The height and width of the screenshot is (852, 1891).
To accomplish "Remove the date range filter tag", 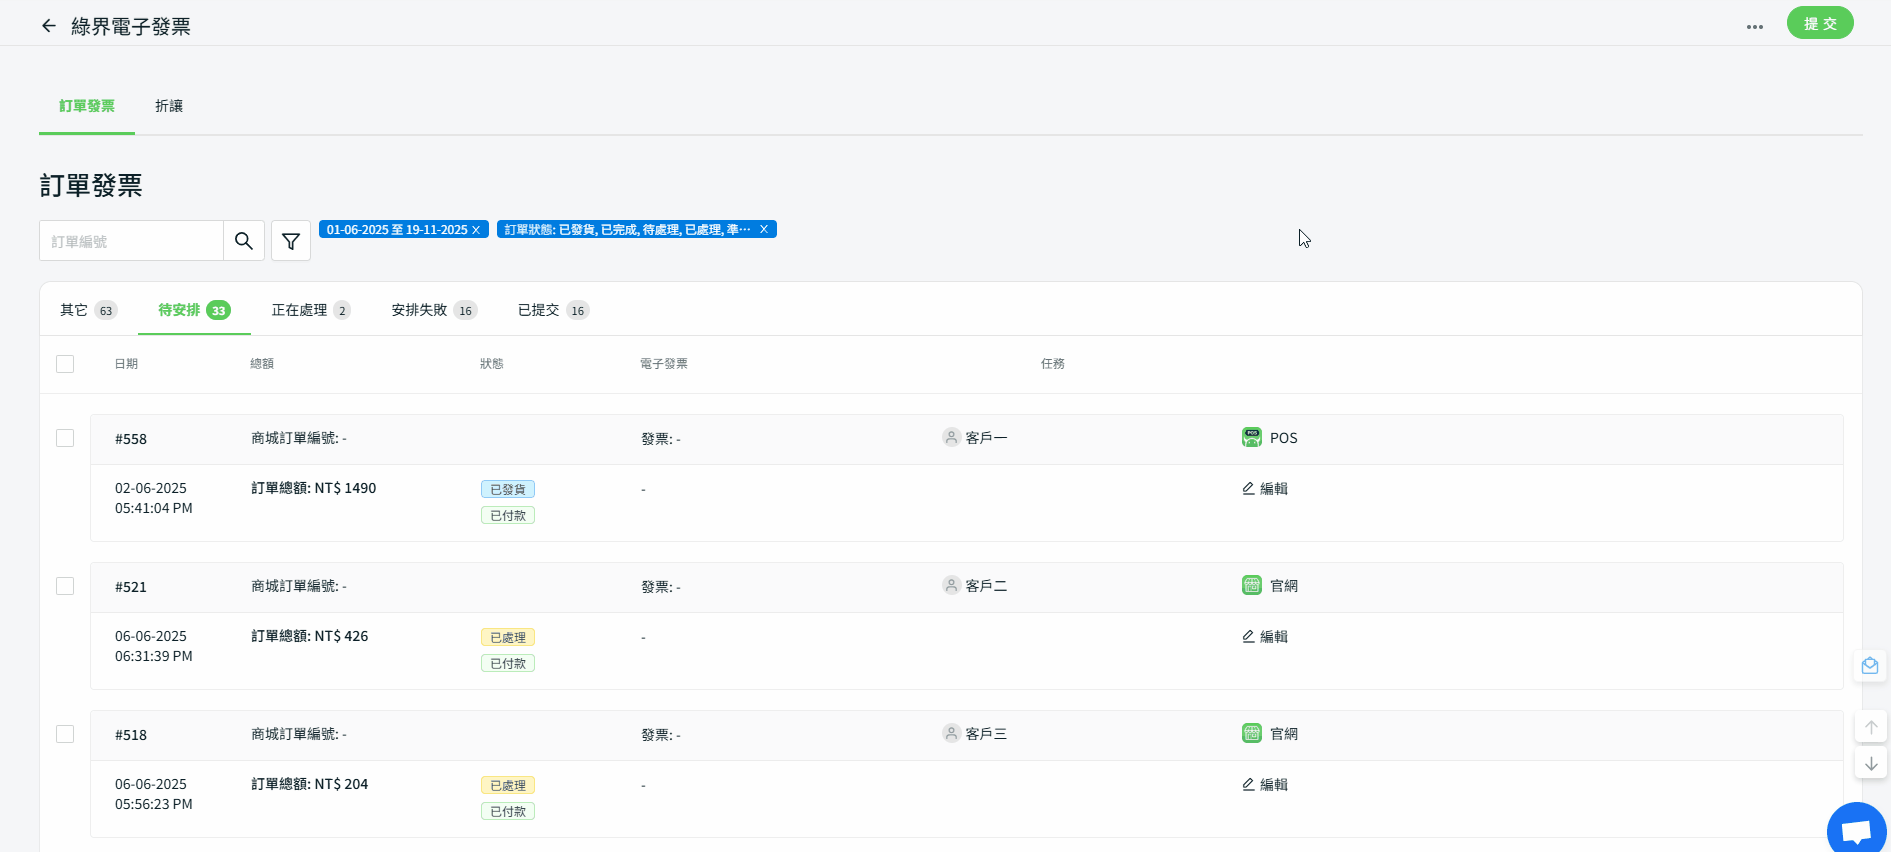I will pos(476,230).
